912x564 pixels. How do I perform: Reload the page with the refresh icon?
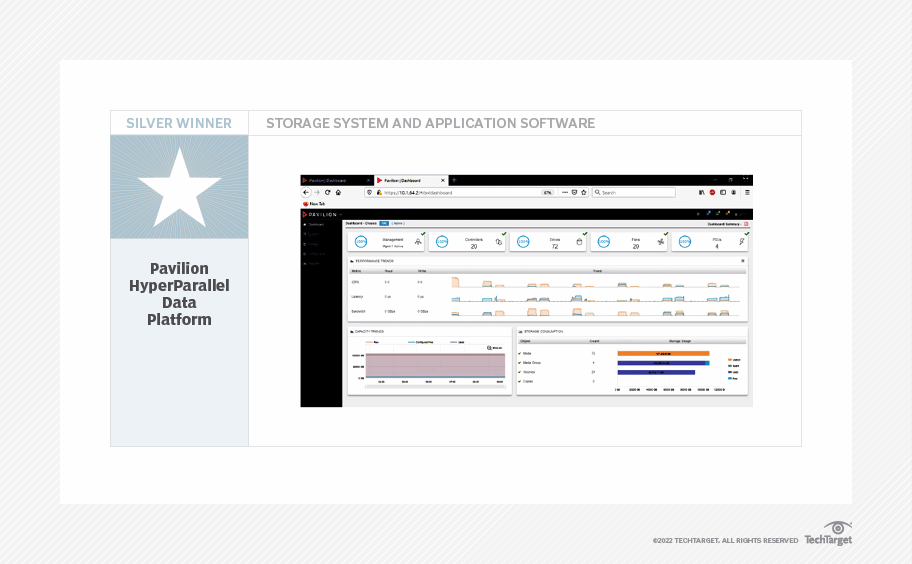pos(327,192)
